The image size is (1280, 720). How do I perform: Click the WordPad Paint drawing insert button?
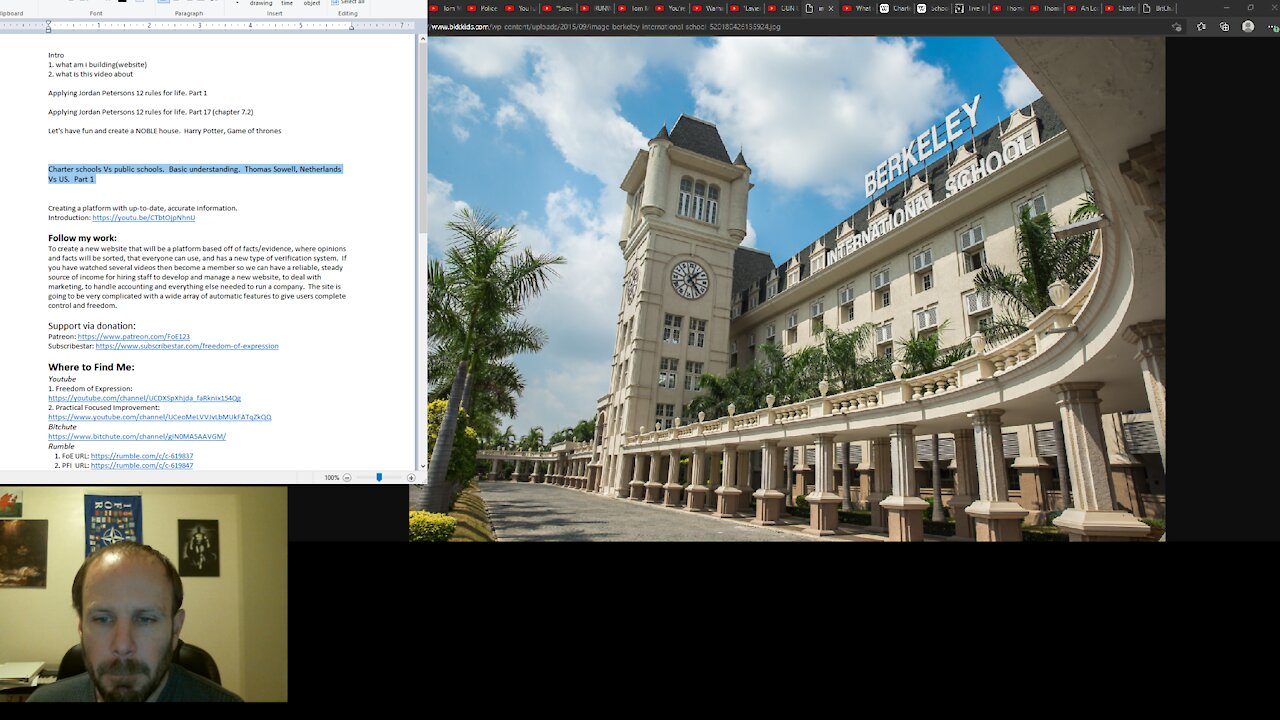coord(261,3)
